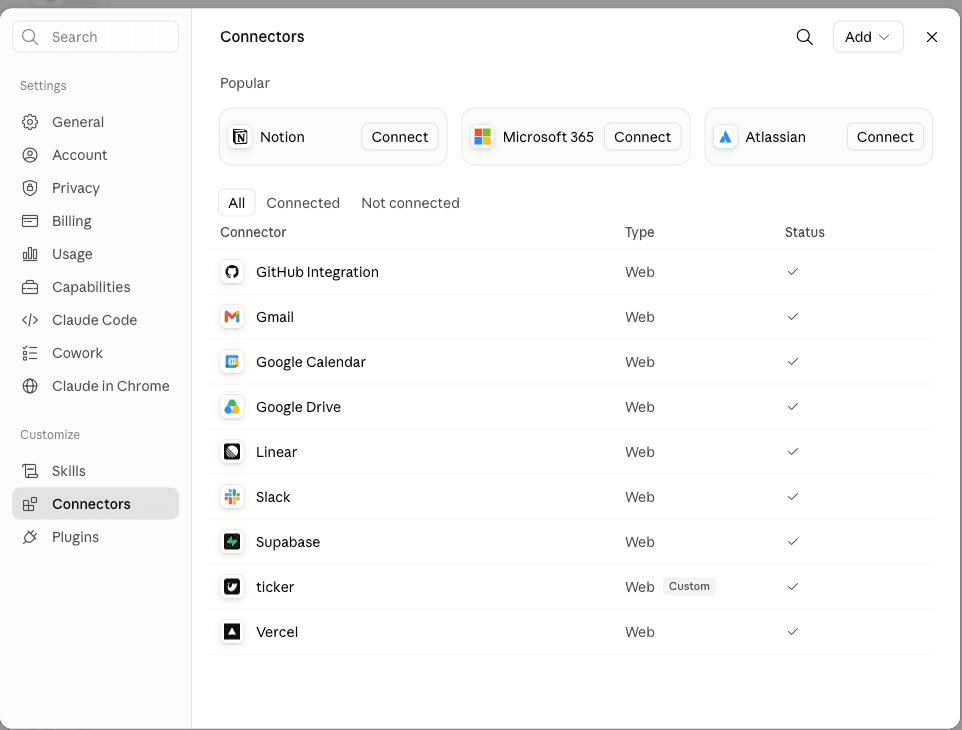962x730 pixels.
Task: Open the Skills page
Action: click(96, 471)
